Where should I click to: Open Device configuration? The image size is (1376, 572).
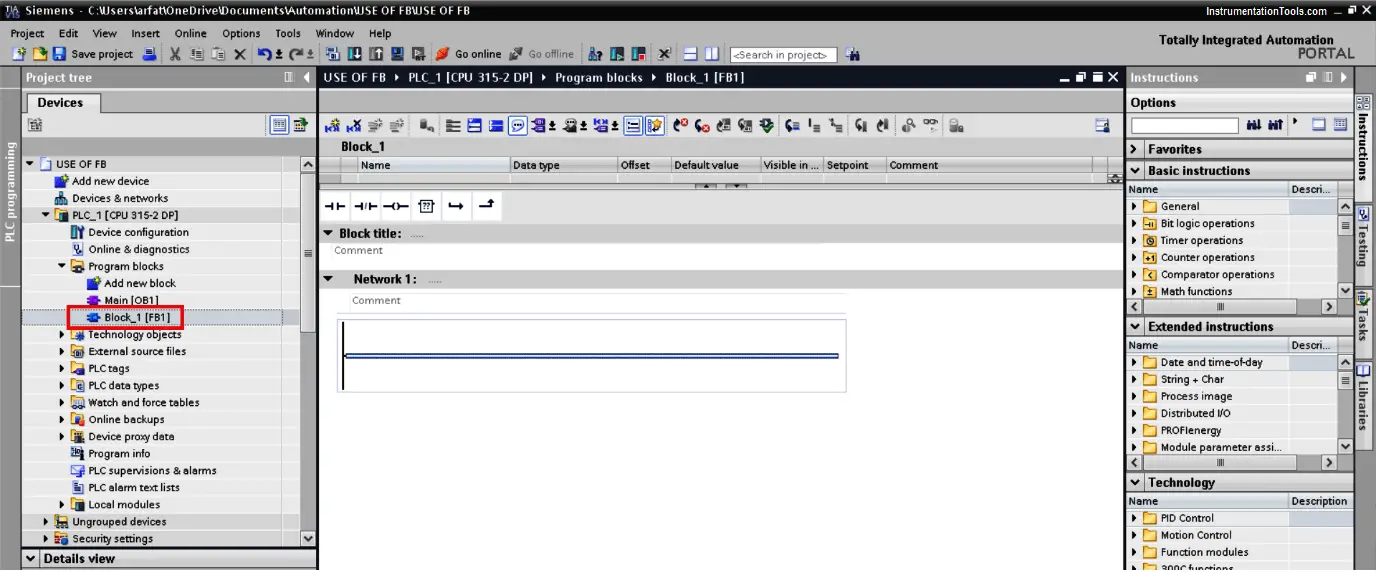138,232
